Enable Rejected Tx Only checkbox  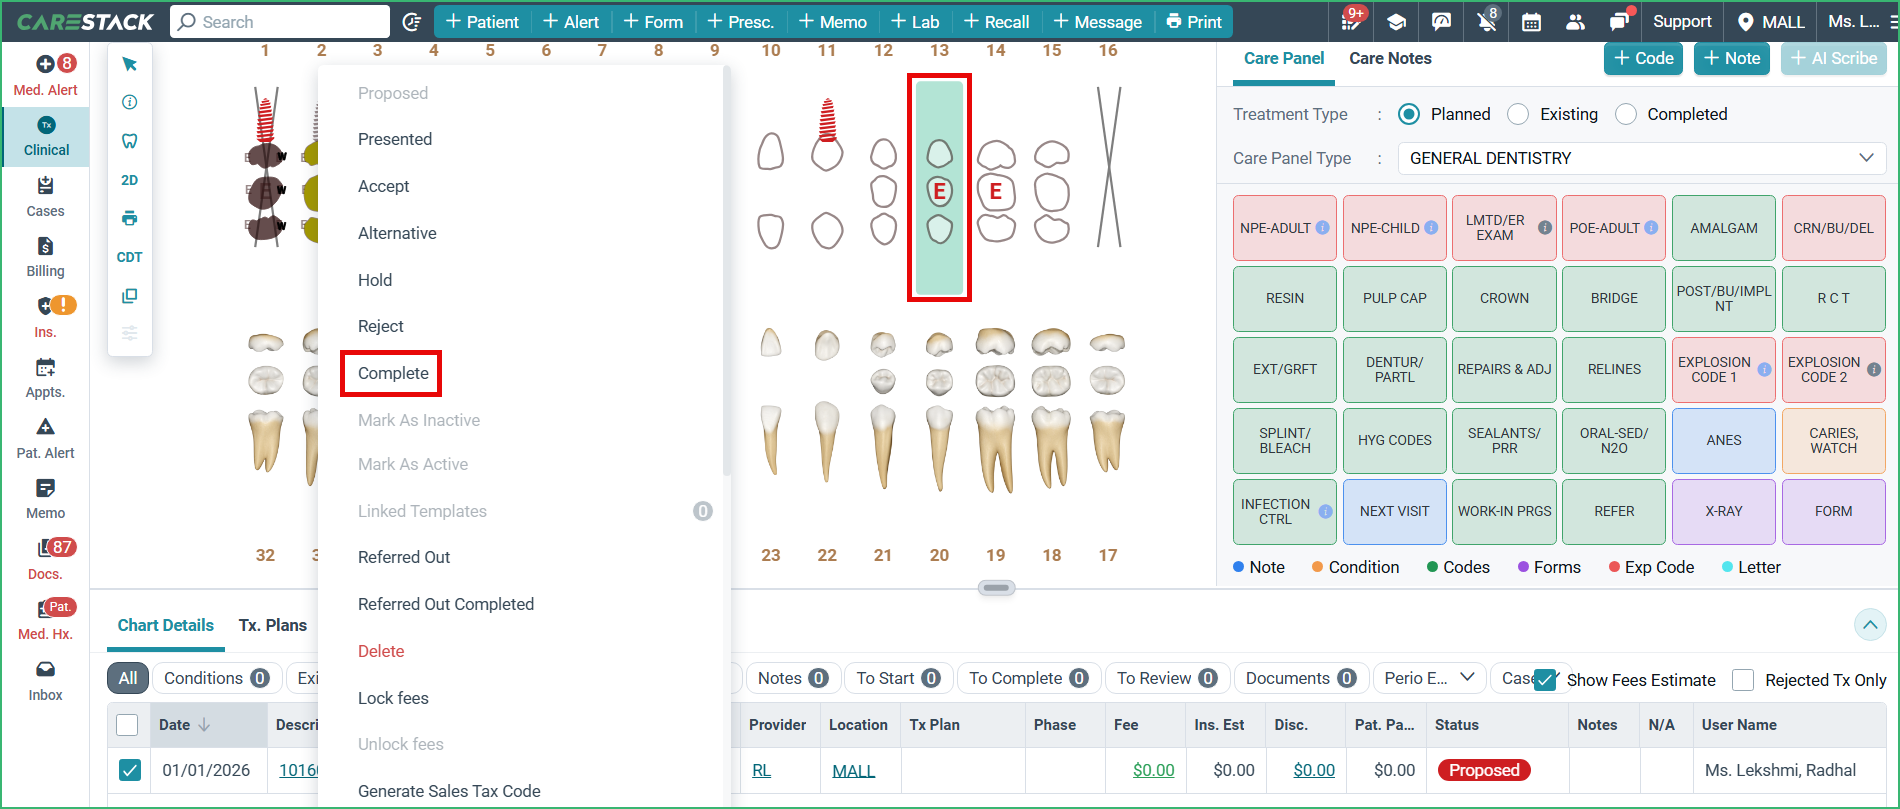(1743, 680)
